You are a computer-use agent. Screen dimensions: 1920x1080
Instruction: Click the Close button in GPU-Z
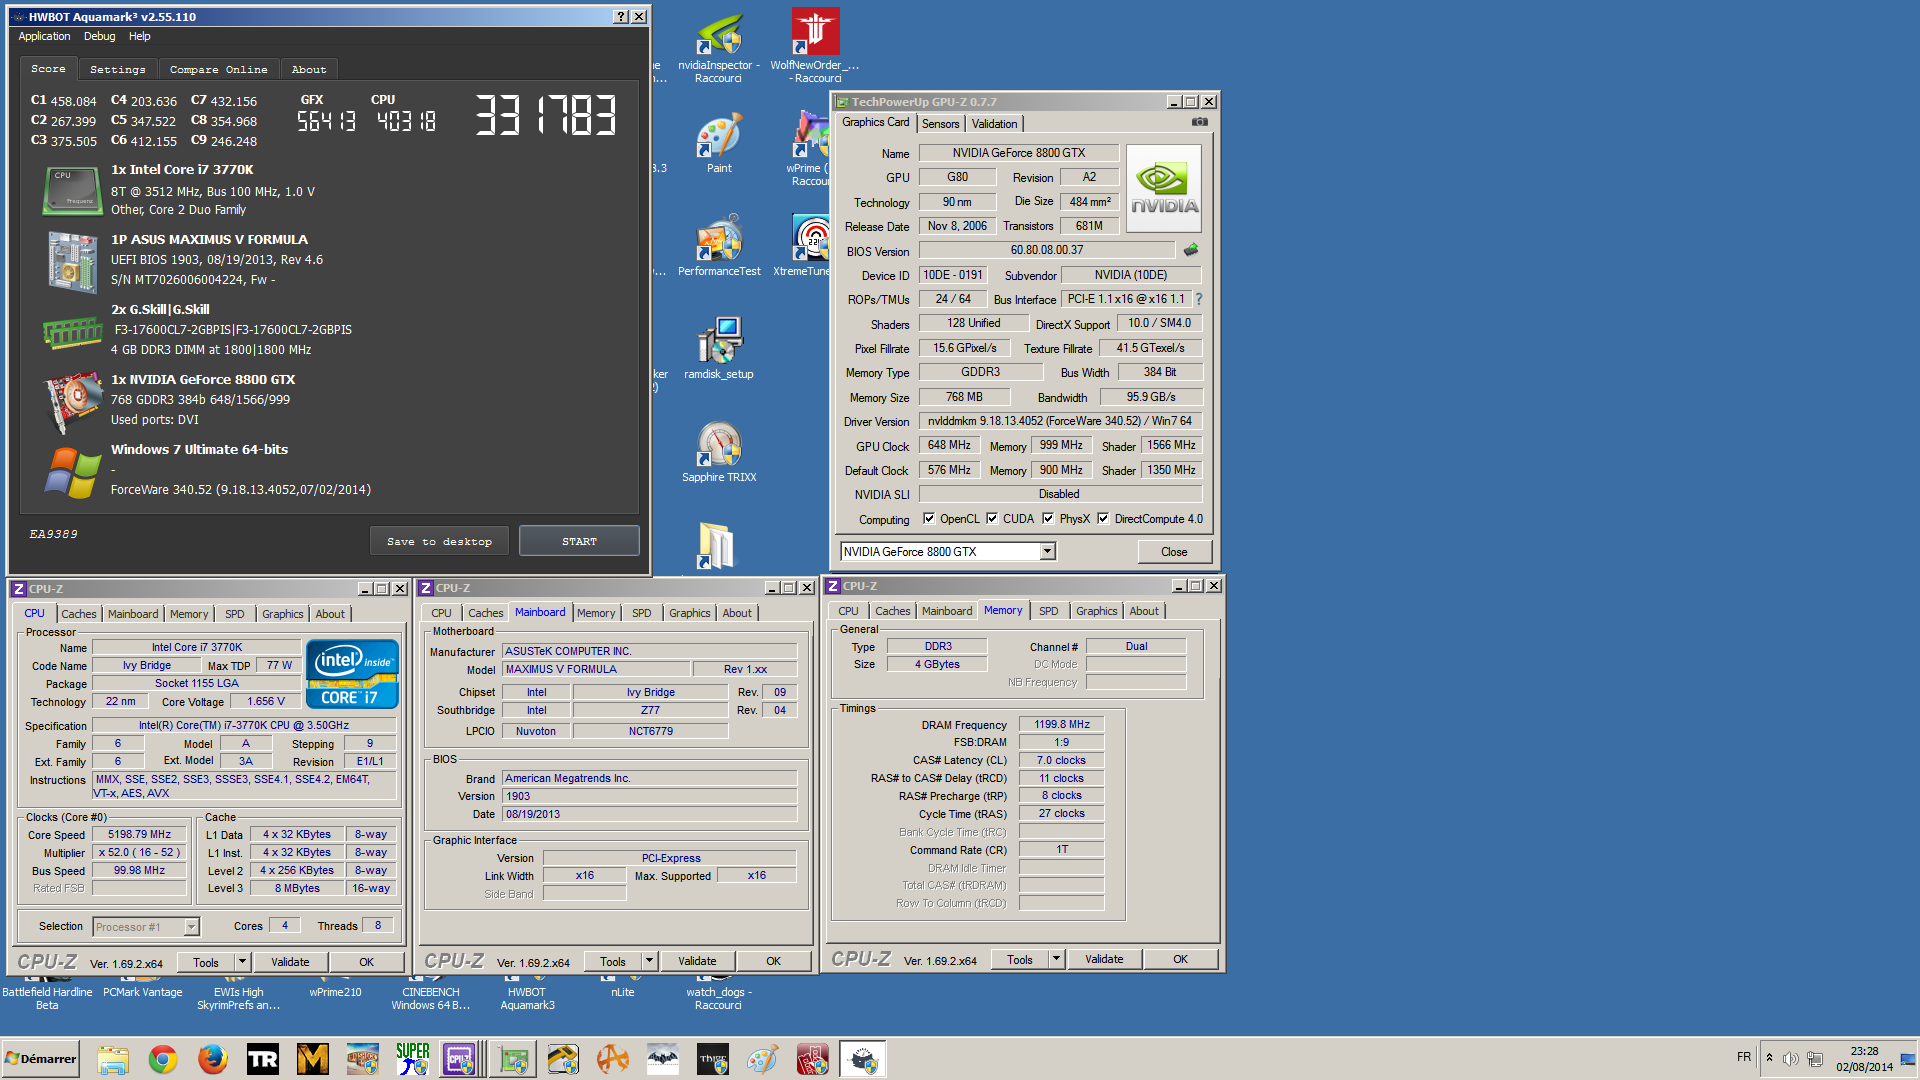tap(1174, 552)
